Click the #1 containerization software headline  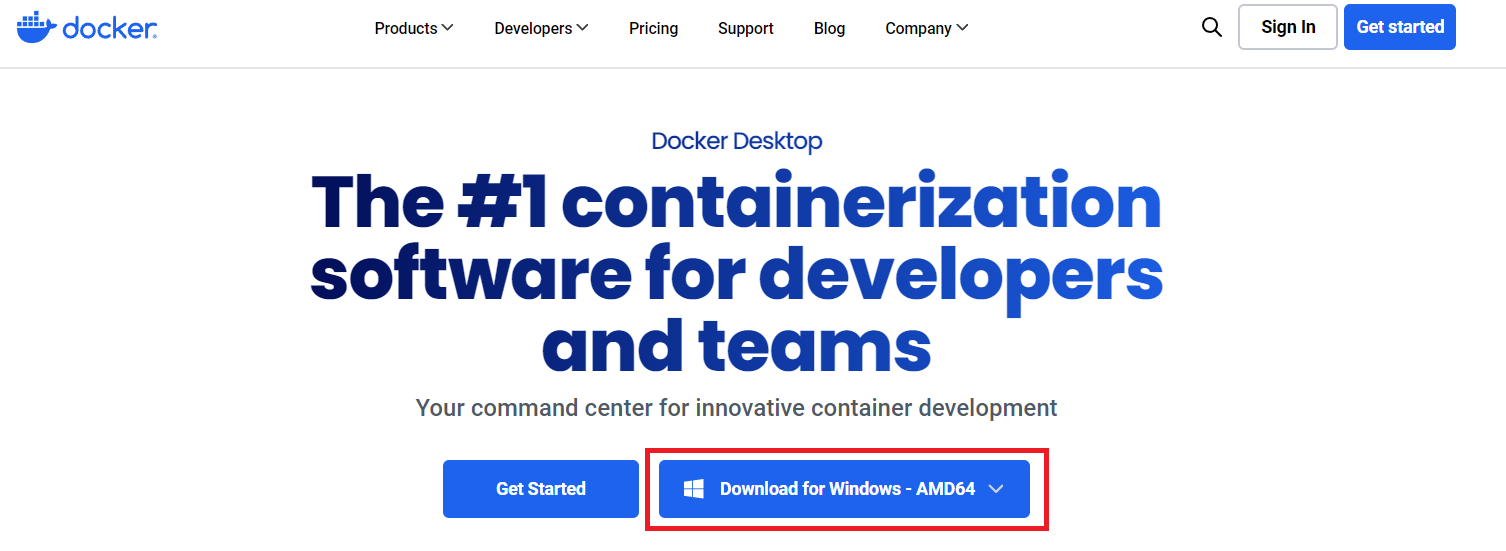(x=737, y=273)
